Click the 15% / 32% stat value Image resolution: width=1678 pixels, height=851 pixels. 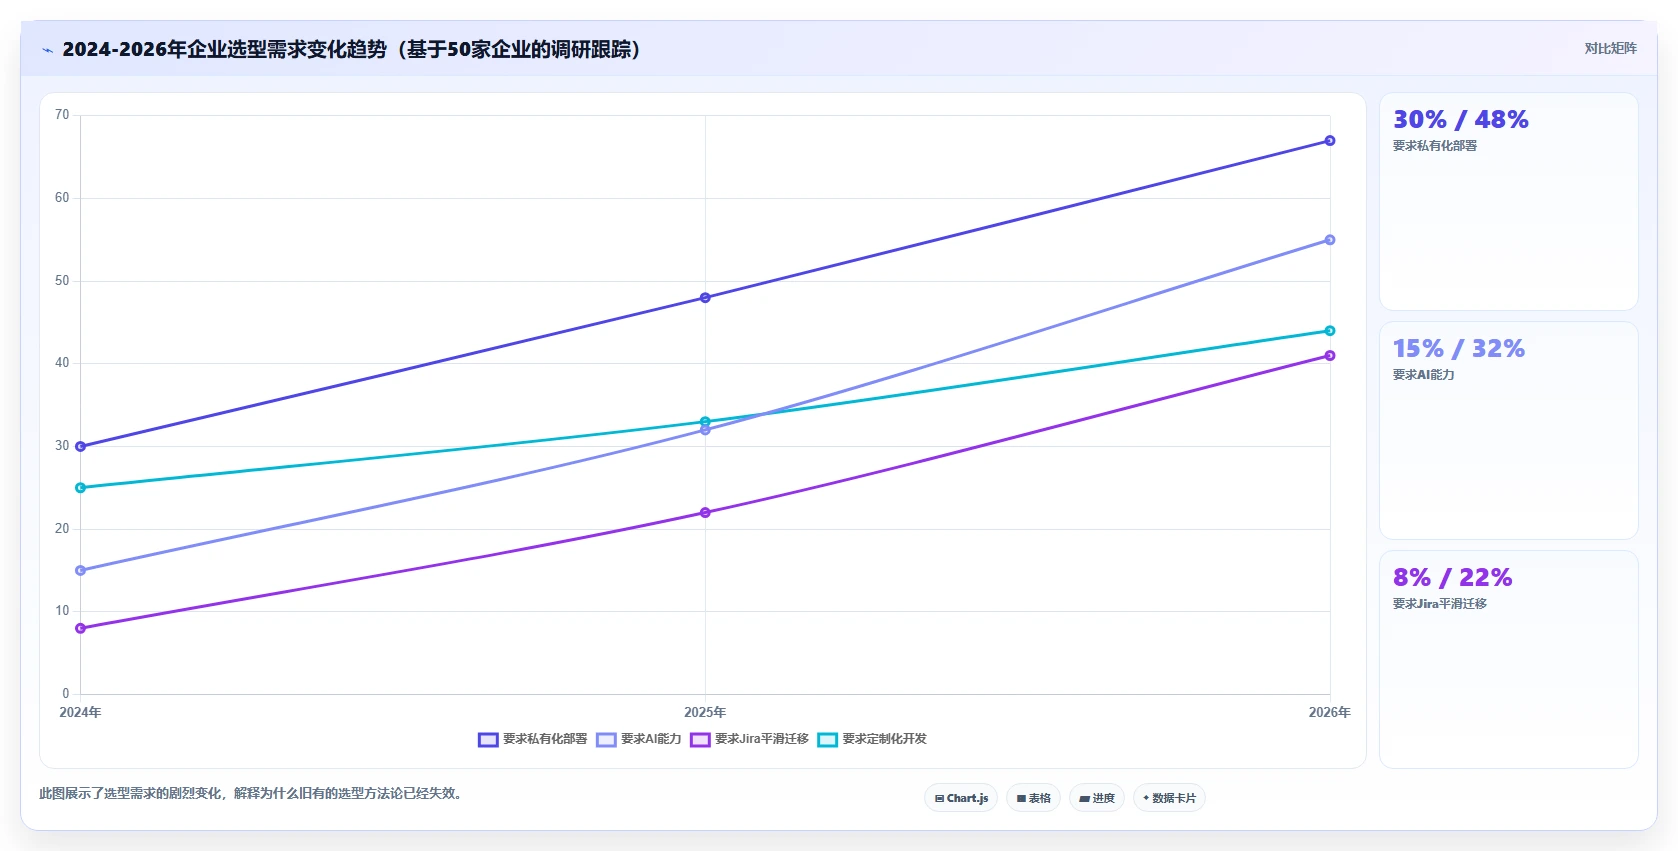pos(1458,349)
